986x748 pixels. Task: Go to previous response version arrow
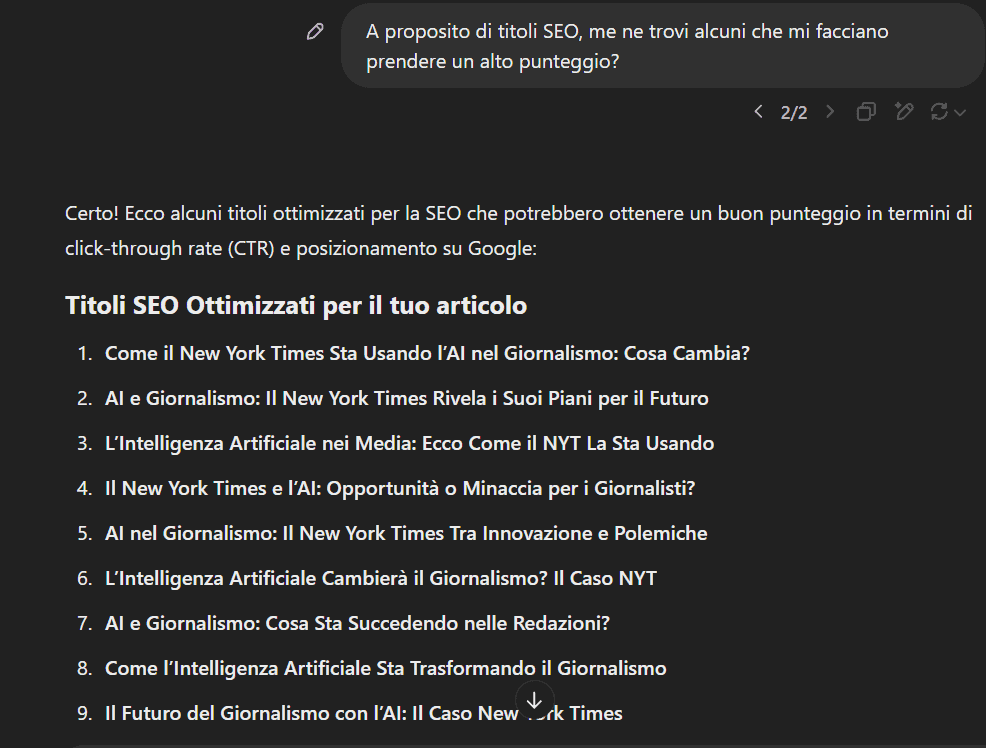[758, 112]
